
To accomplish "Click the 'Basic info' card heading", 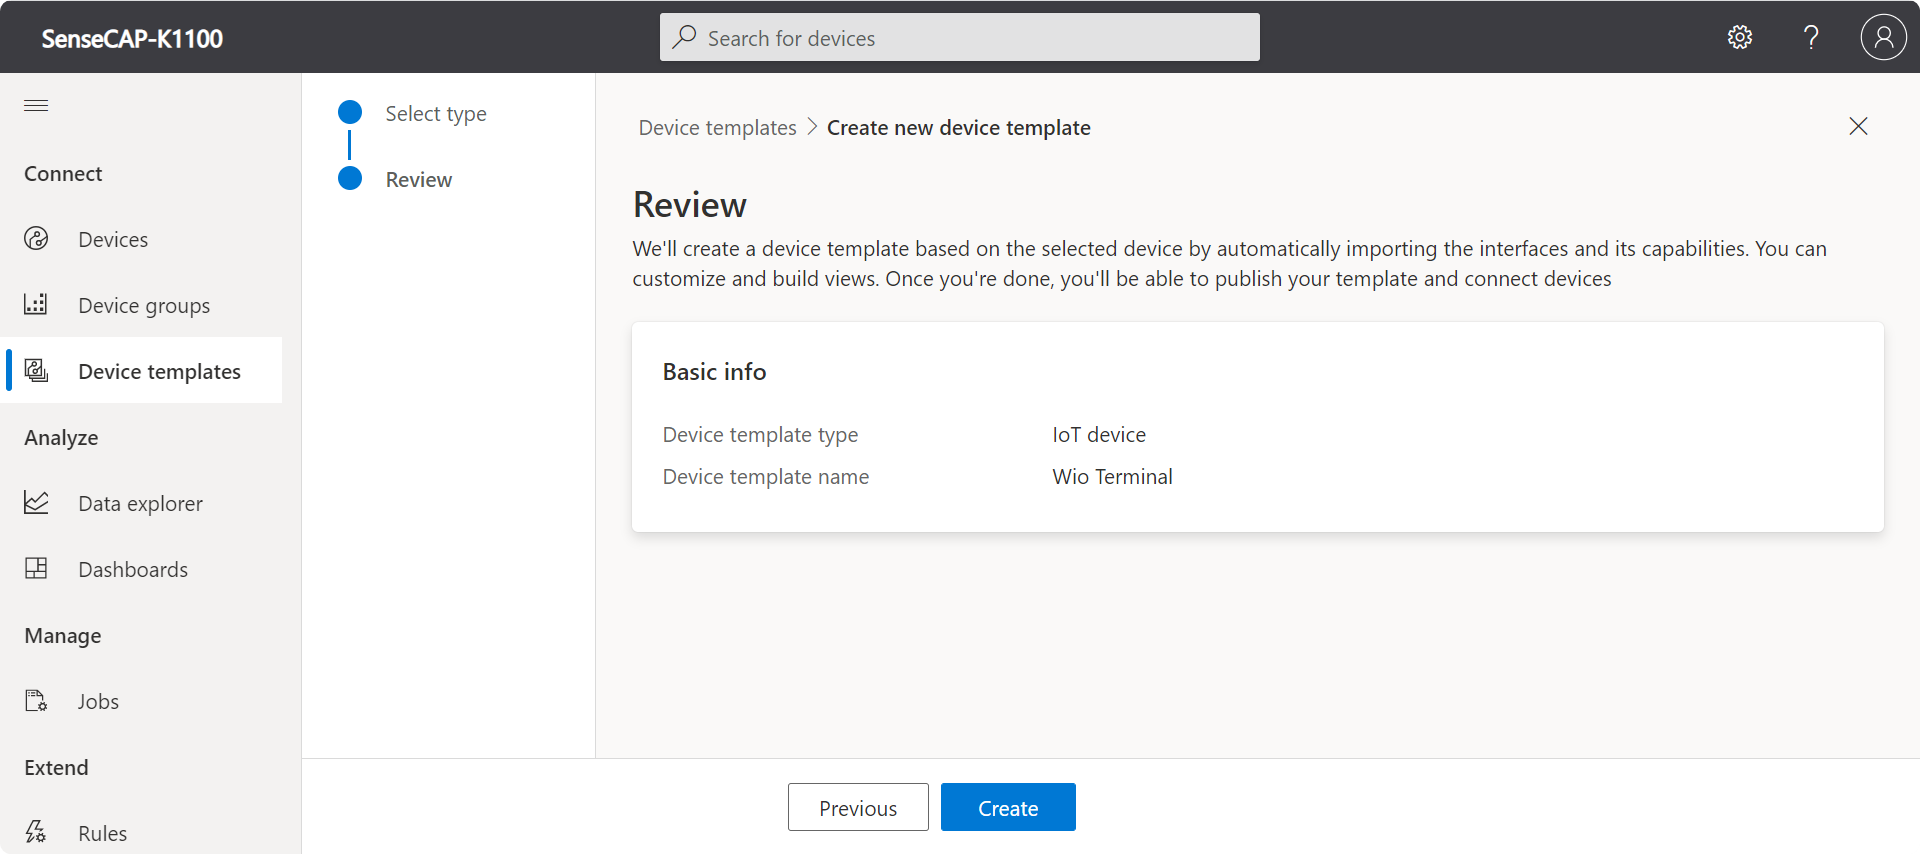I will [714, 372].
